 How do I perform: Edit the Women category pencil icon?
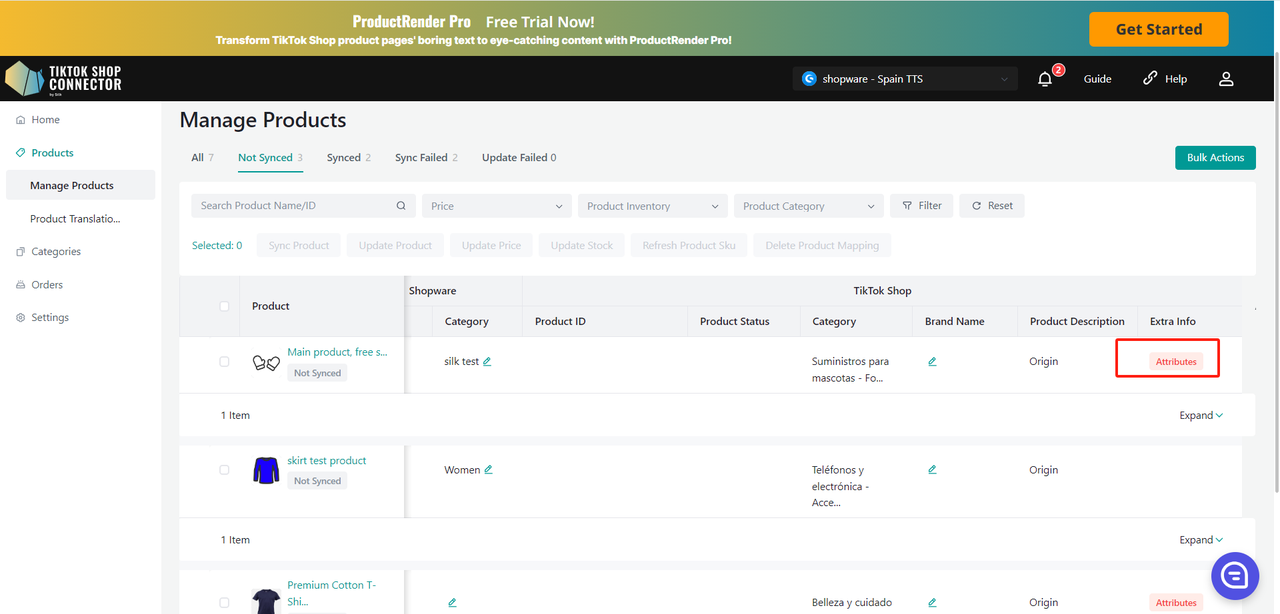pos(489,470)
